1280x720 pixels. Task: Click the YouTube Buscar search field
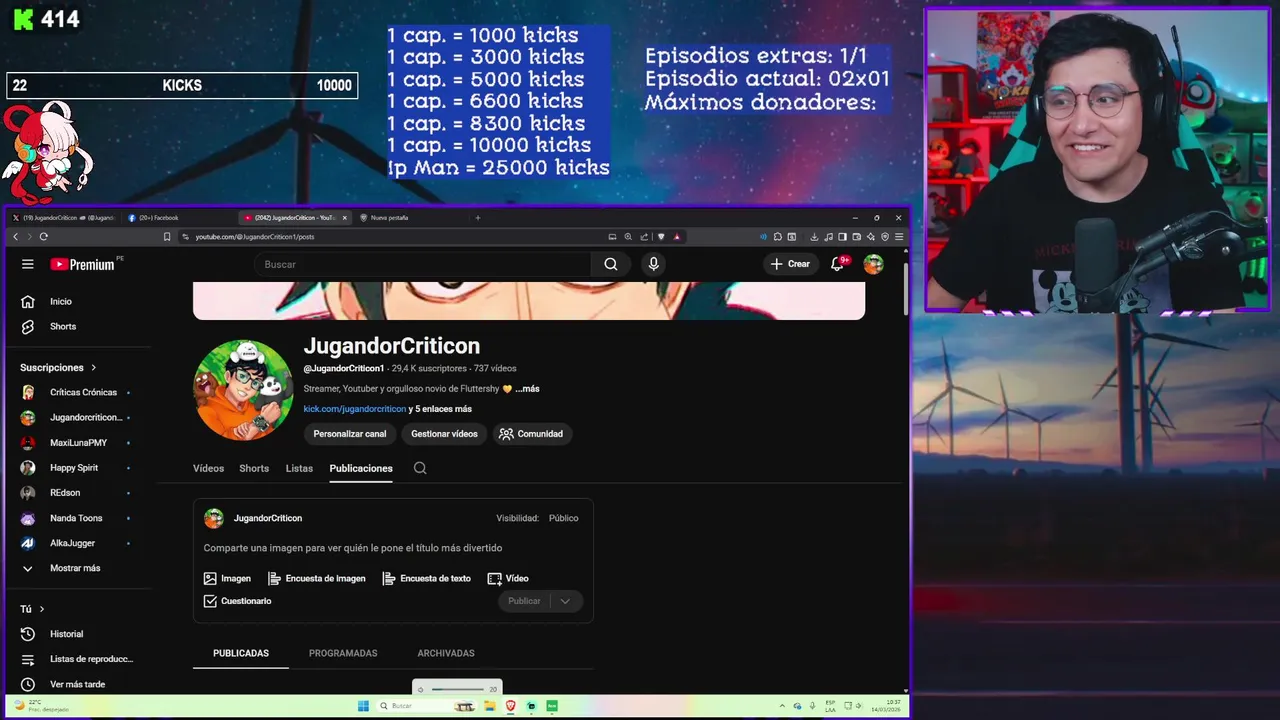tap(423, 264)
